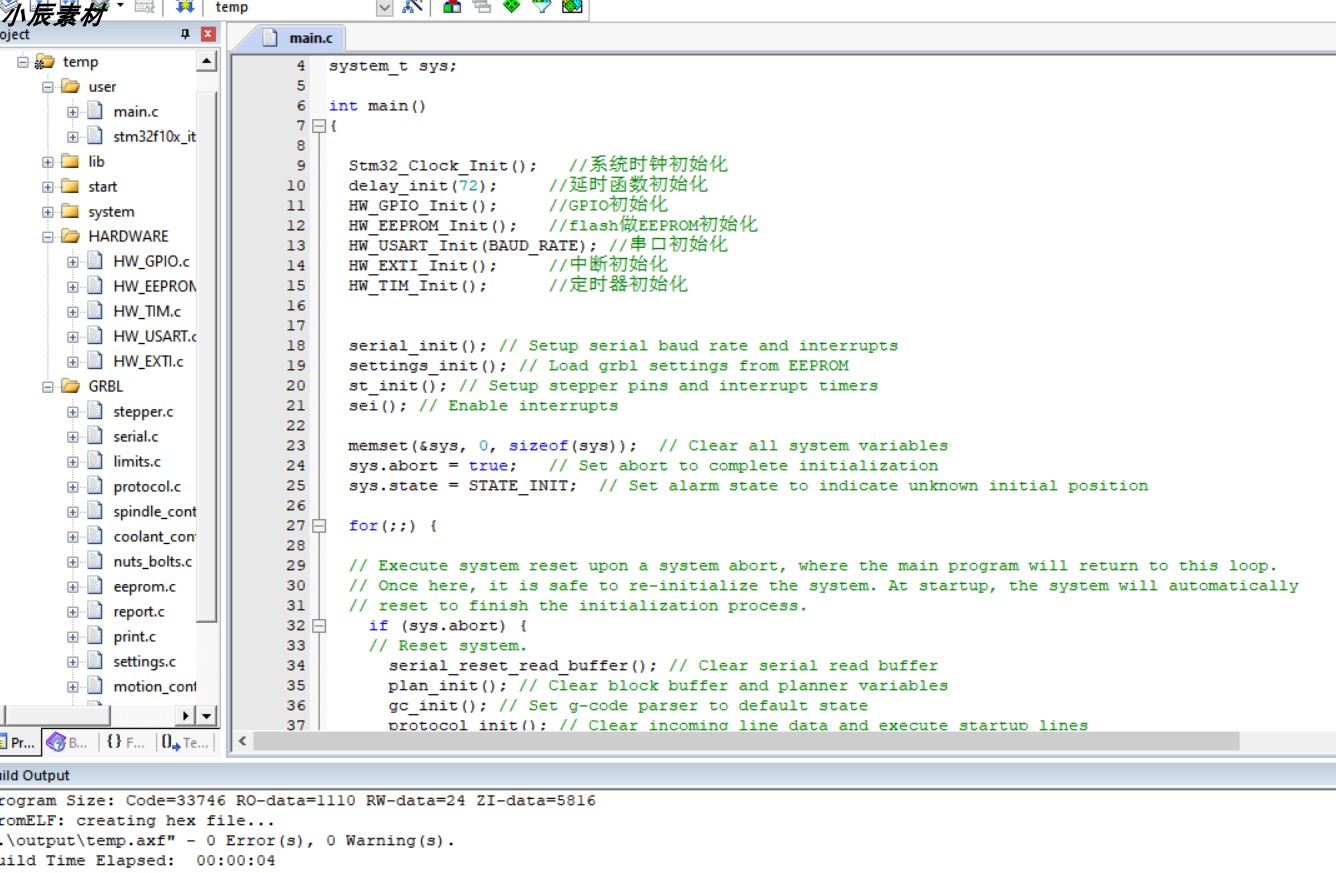This screenshot has height=873, width=1336.
Task: Click the eeprom.c file icon
Action: 95,587
